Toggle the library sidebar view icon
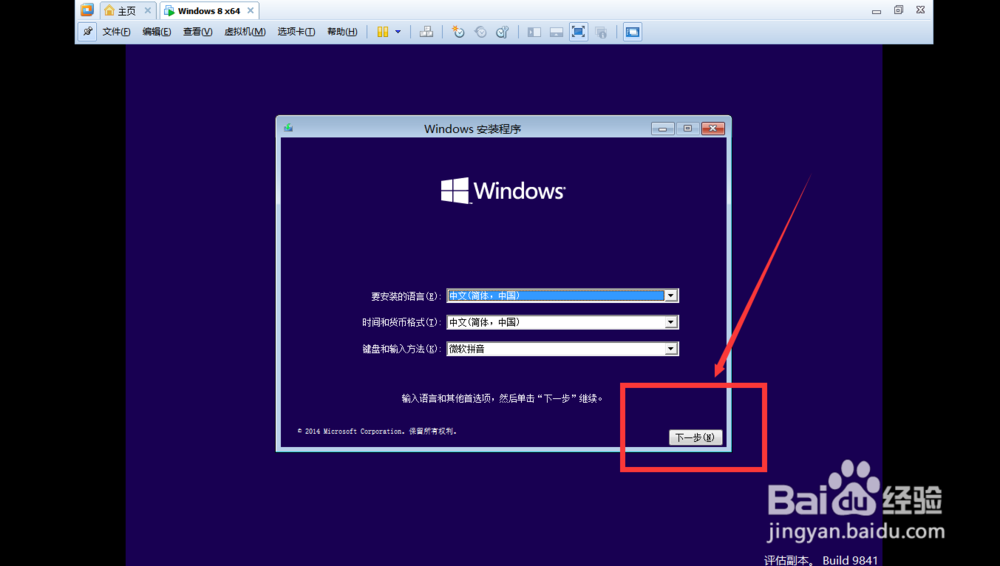 click(x=534, y=32)
